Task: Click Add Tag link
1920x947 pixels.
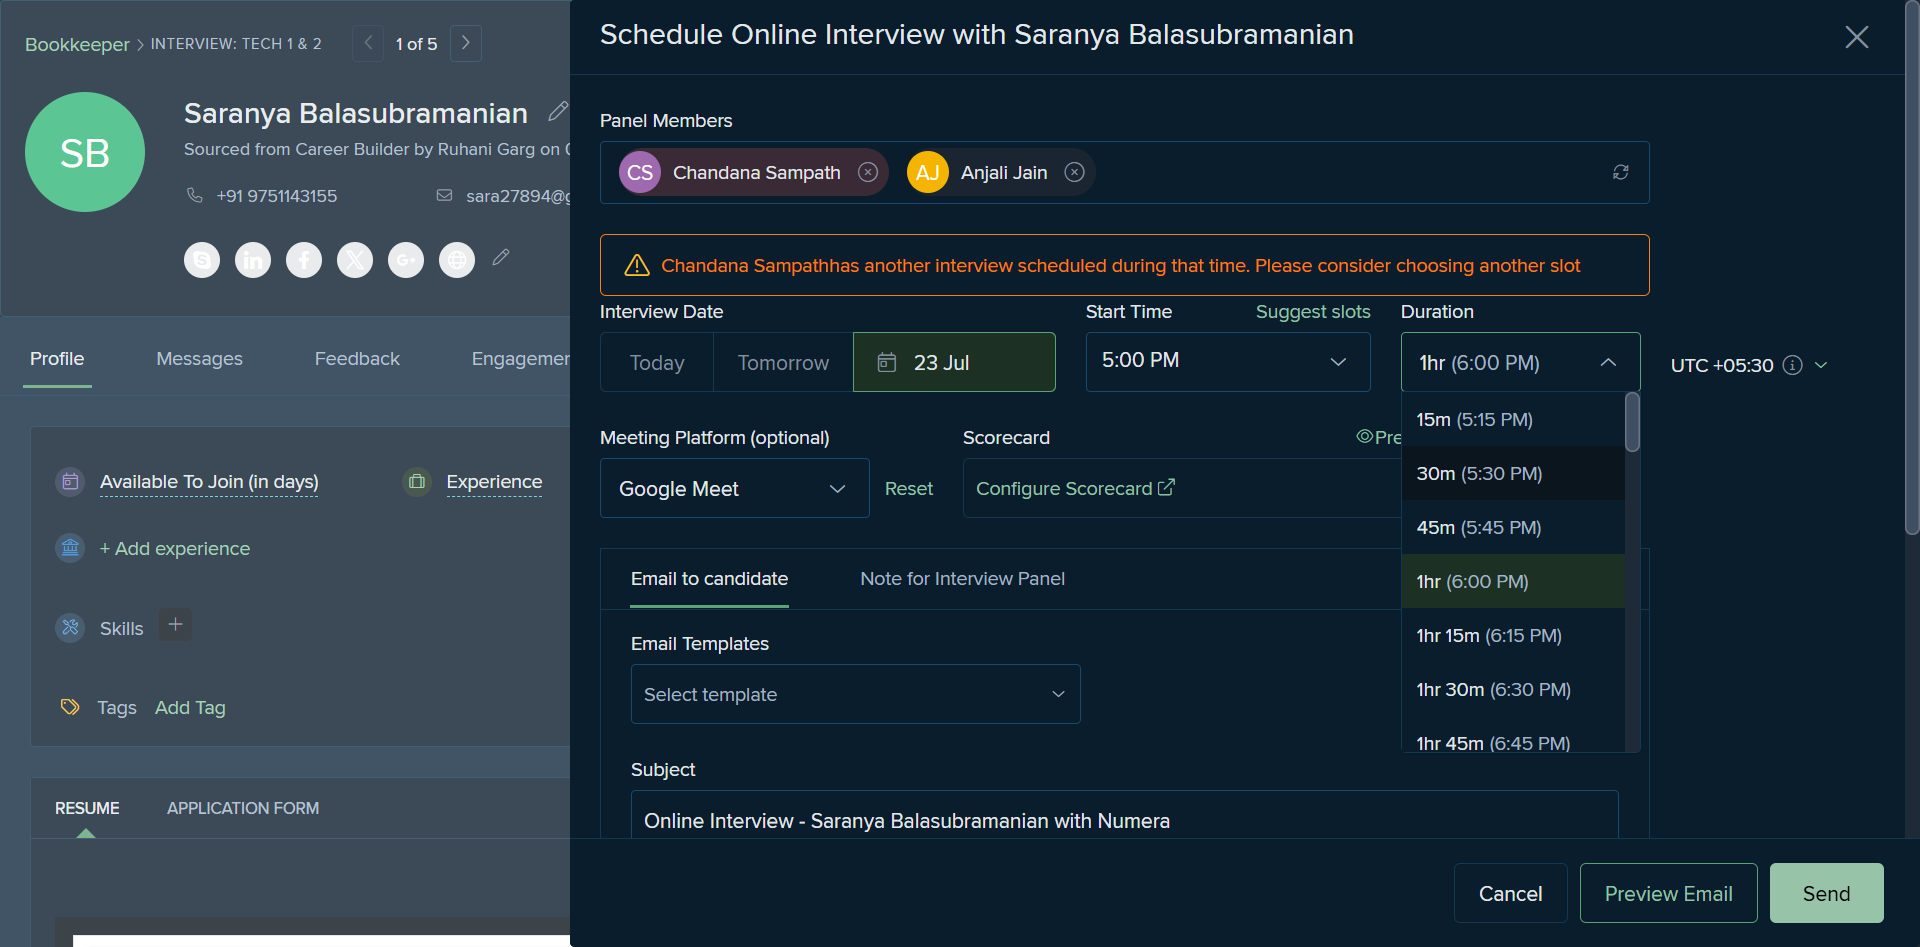Action: 190,707
